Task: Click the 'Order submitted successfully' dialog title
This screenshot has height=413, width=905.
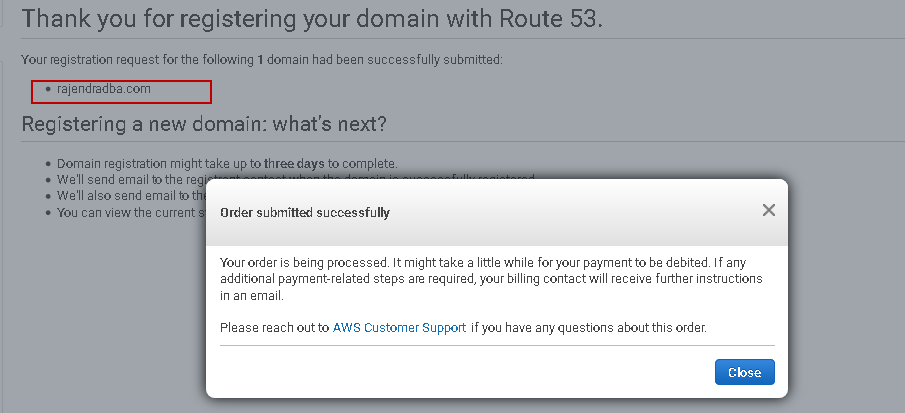Action: point(304,212)
